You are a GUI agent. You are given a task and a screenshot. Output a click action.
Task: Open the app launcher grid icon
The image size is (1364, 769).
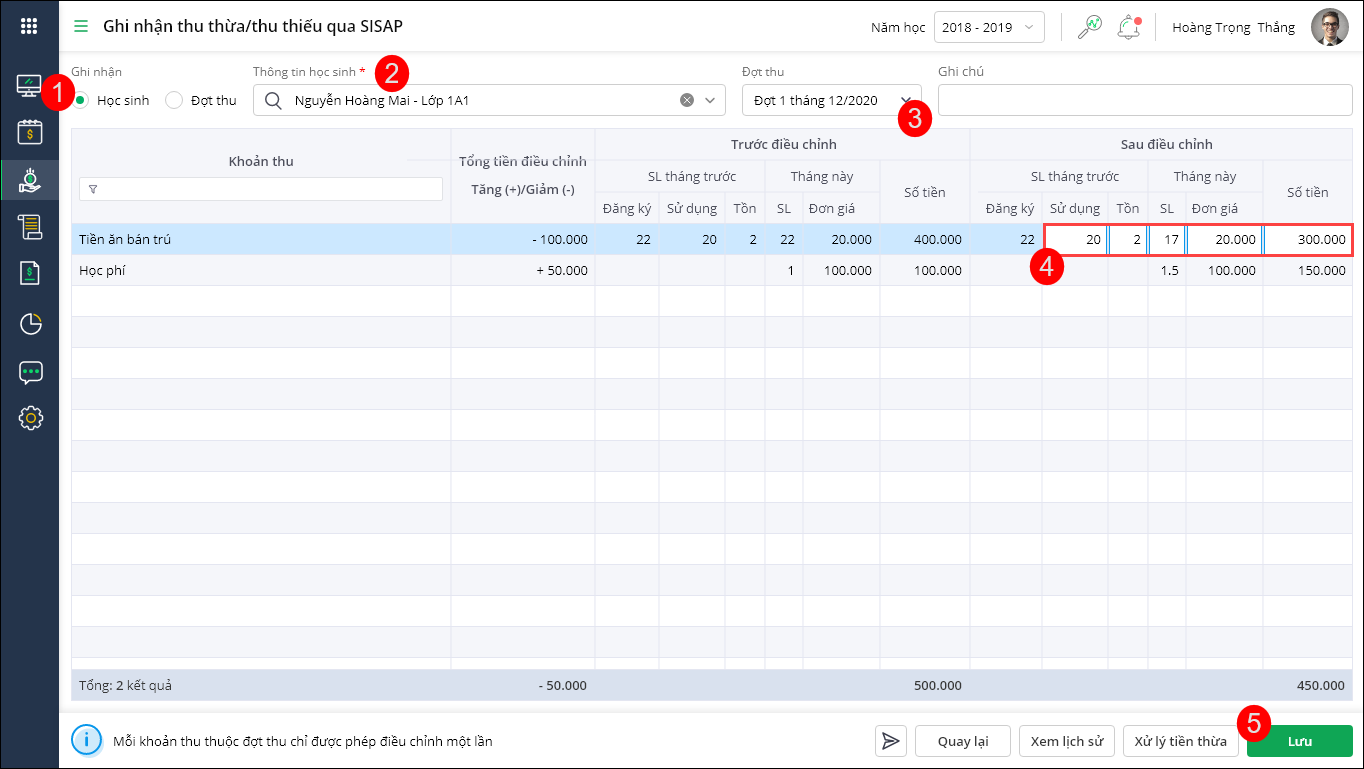tap(30, 26)
